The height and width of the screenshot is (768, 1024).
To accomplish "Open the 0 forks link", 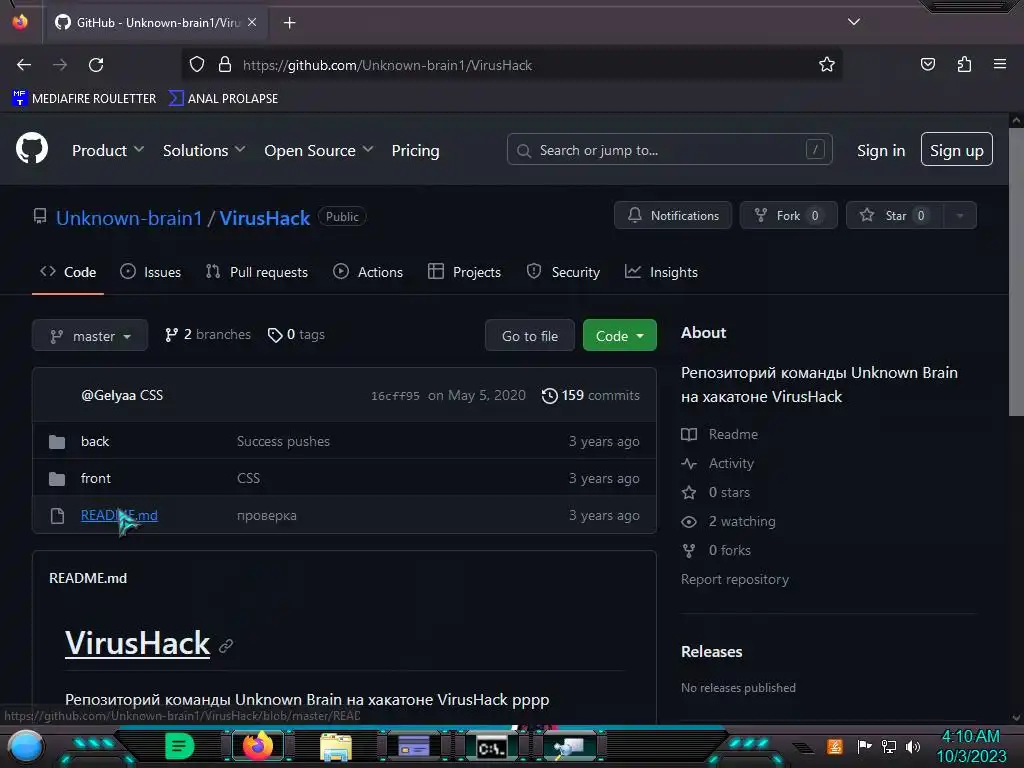I will [x=716, y=551].
